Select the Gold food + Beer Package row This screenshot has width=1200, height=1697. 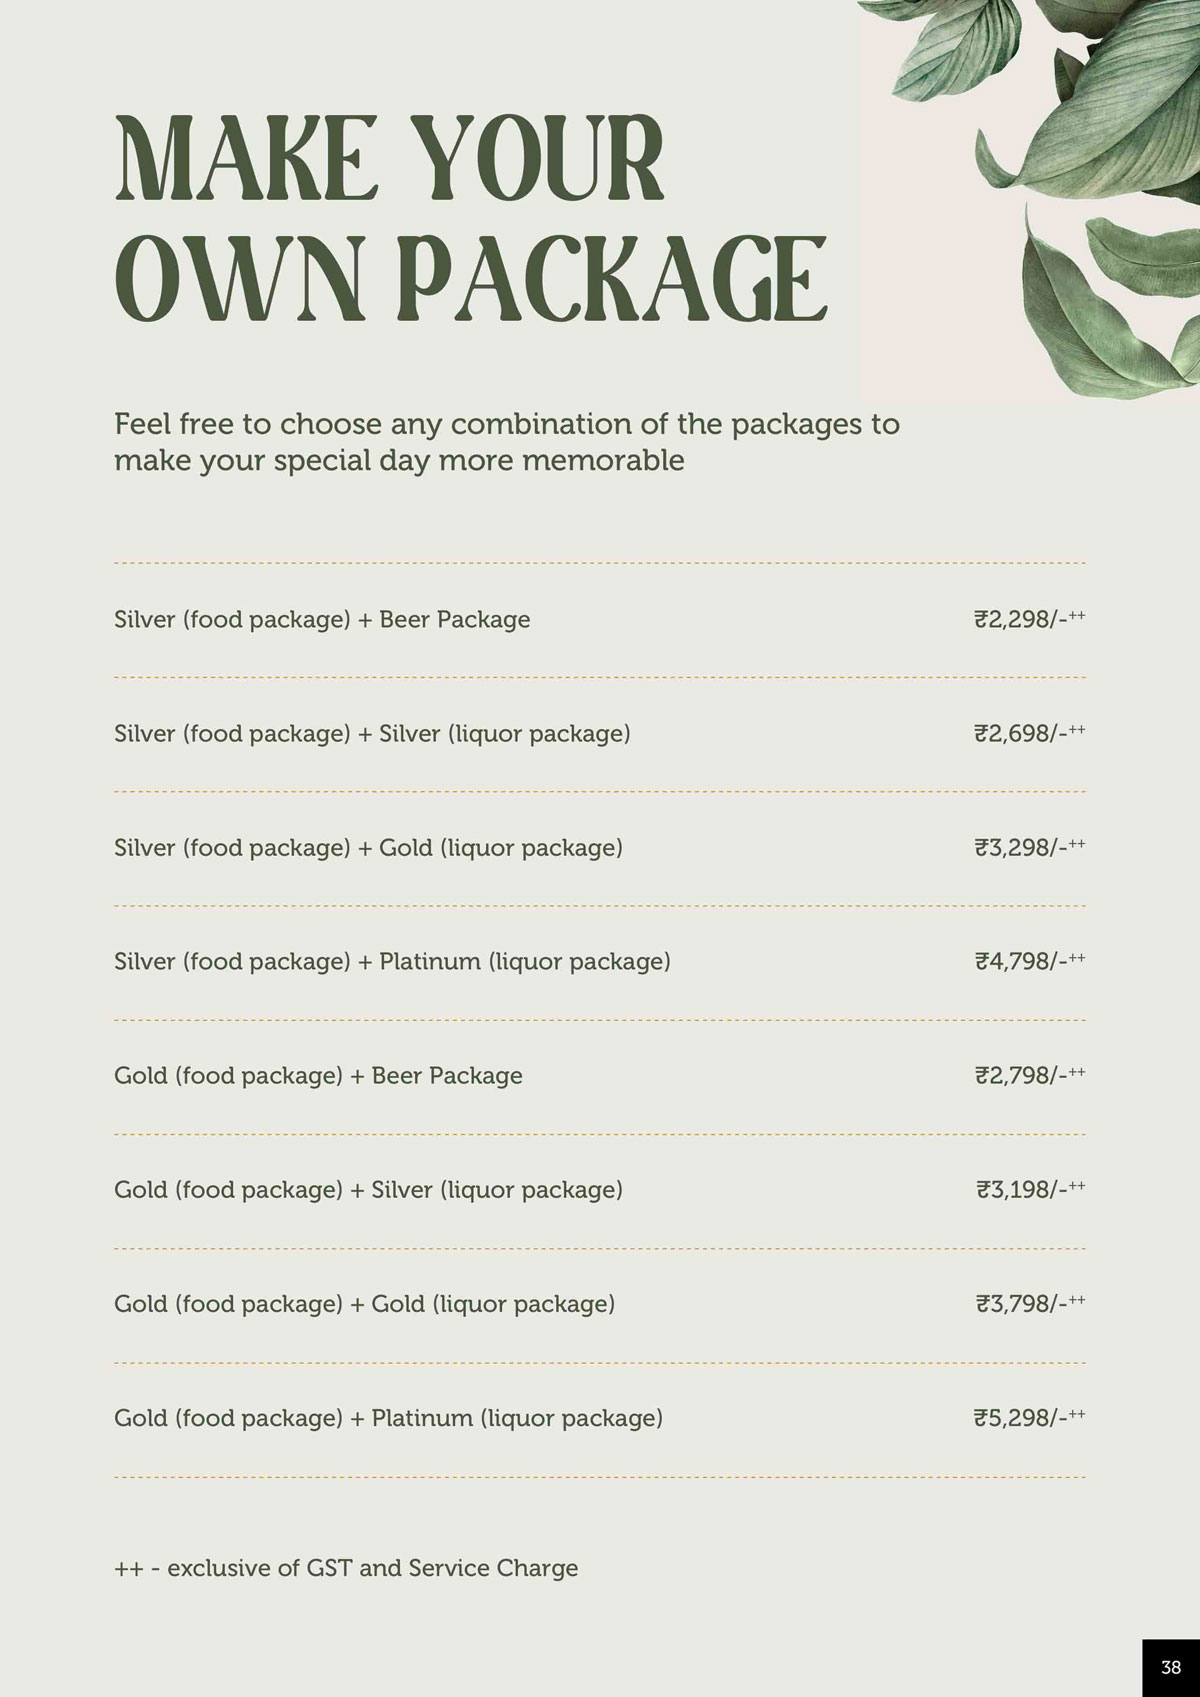(x=318, y=1076)
